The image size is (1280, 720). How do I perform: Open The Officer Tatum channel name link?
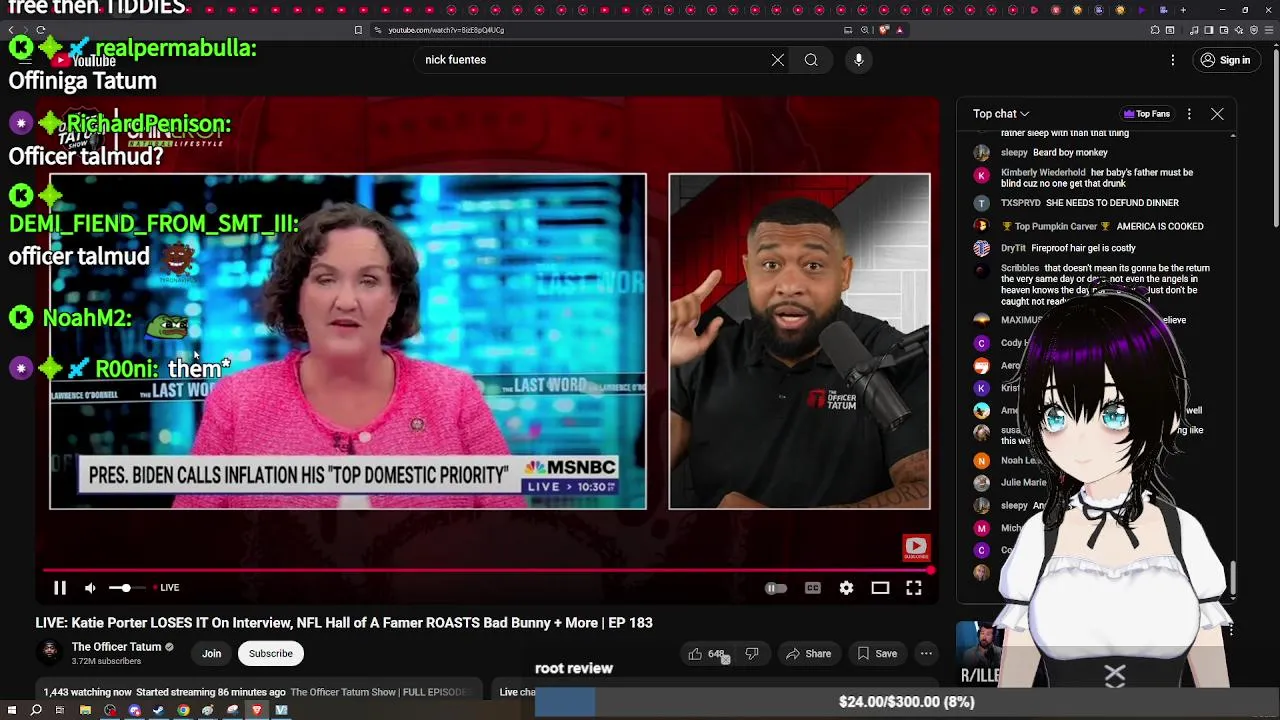[x=116, y=647]
